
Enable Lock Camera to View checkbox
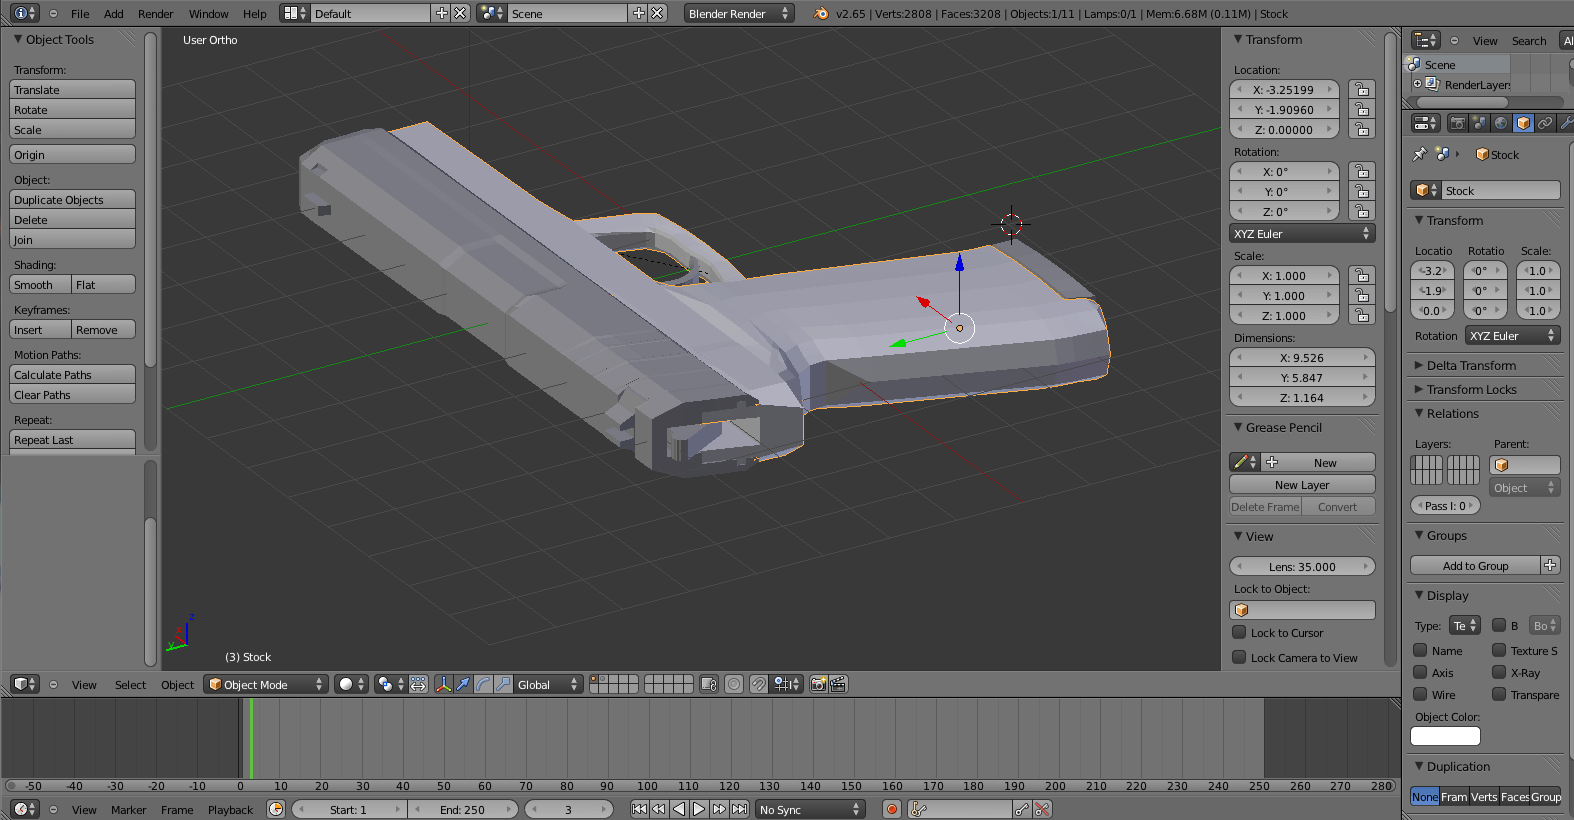tap(1240, 657)
